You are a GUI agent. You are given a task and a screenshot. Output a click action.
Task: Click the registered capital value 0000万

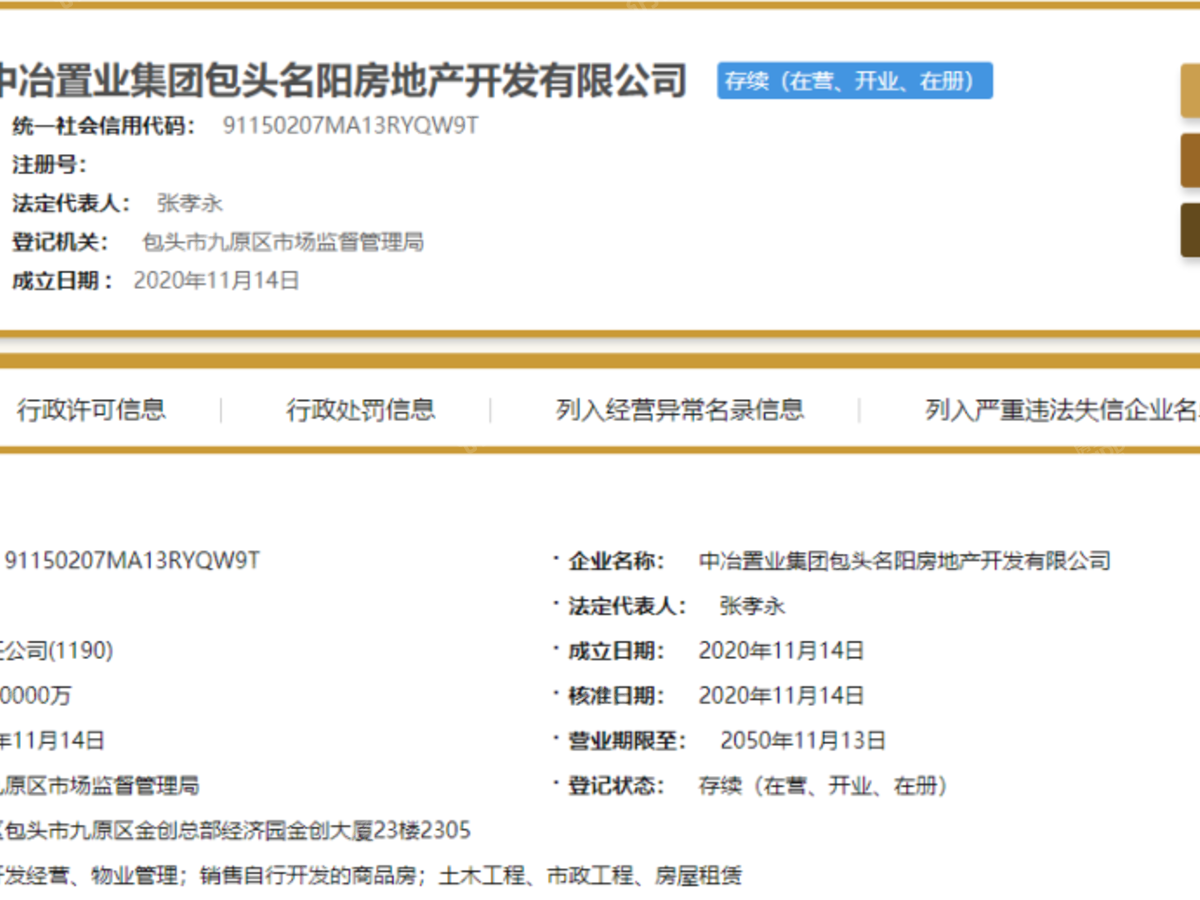pos(36,696)
